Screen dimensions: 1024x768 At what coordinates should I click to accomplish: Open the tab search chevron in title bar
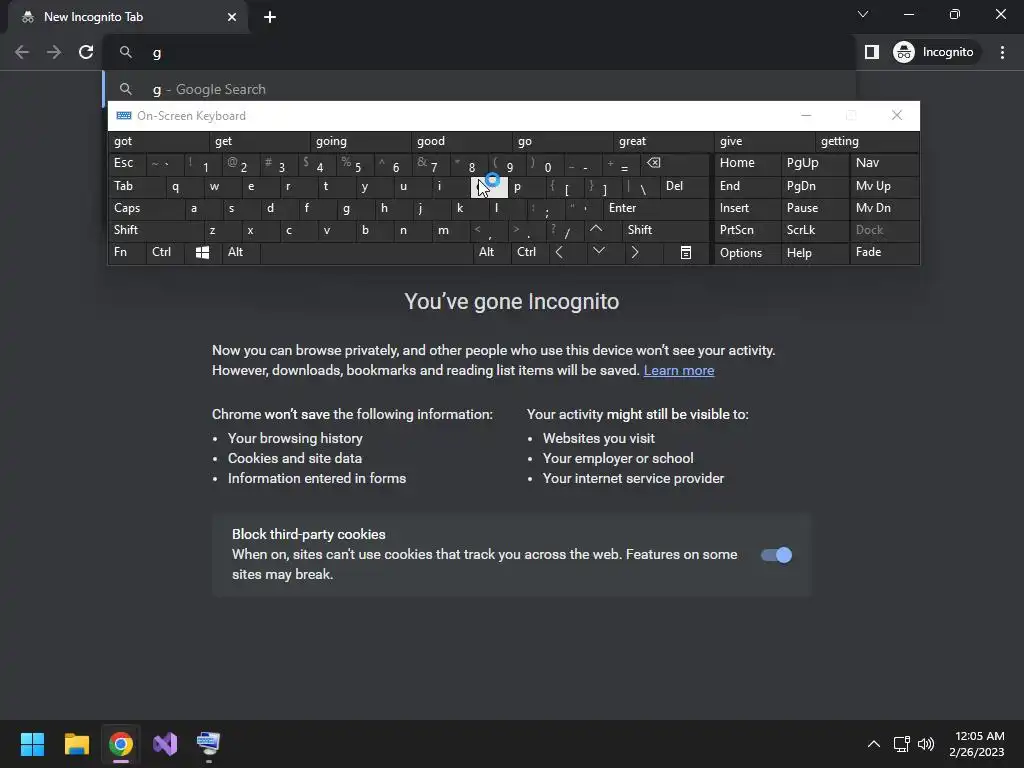(863, 14)
